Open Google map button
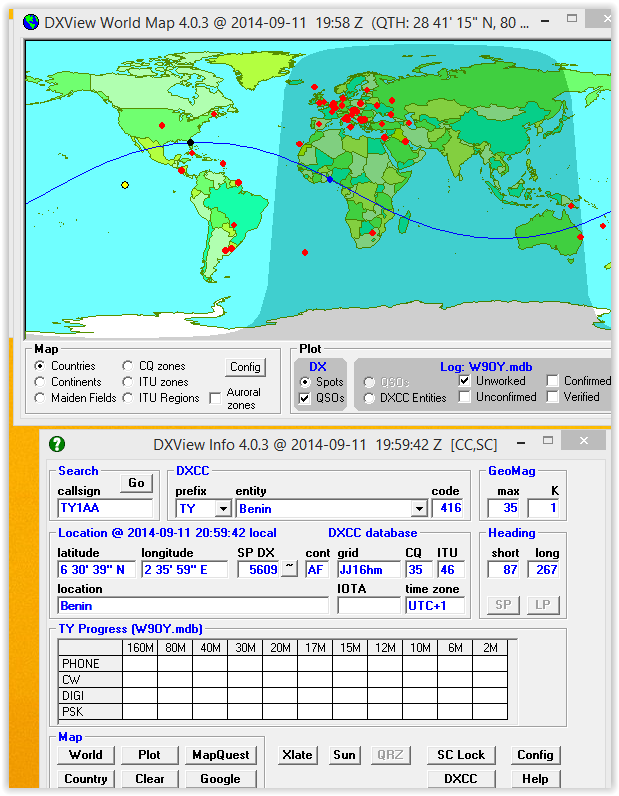This screenshot has width=619, height=796. pyautogui.click(x=221, y=779)
